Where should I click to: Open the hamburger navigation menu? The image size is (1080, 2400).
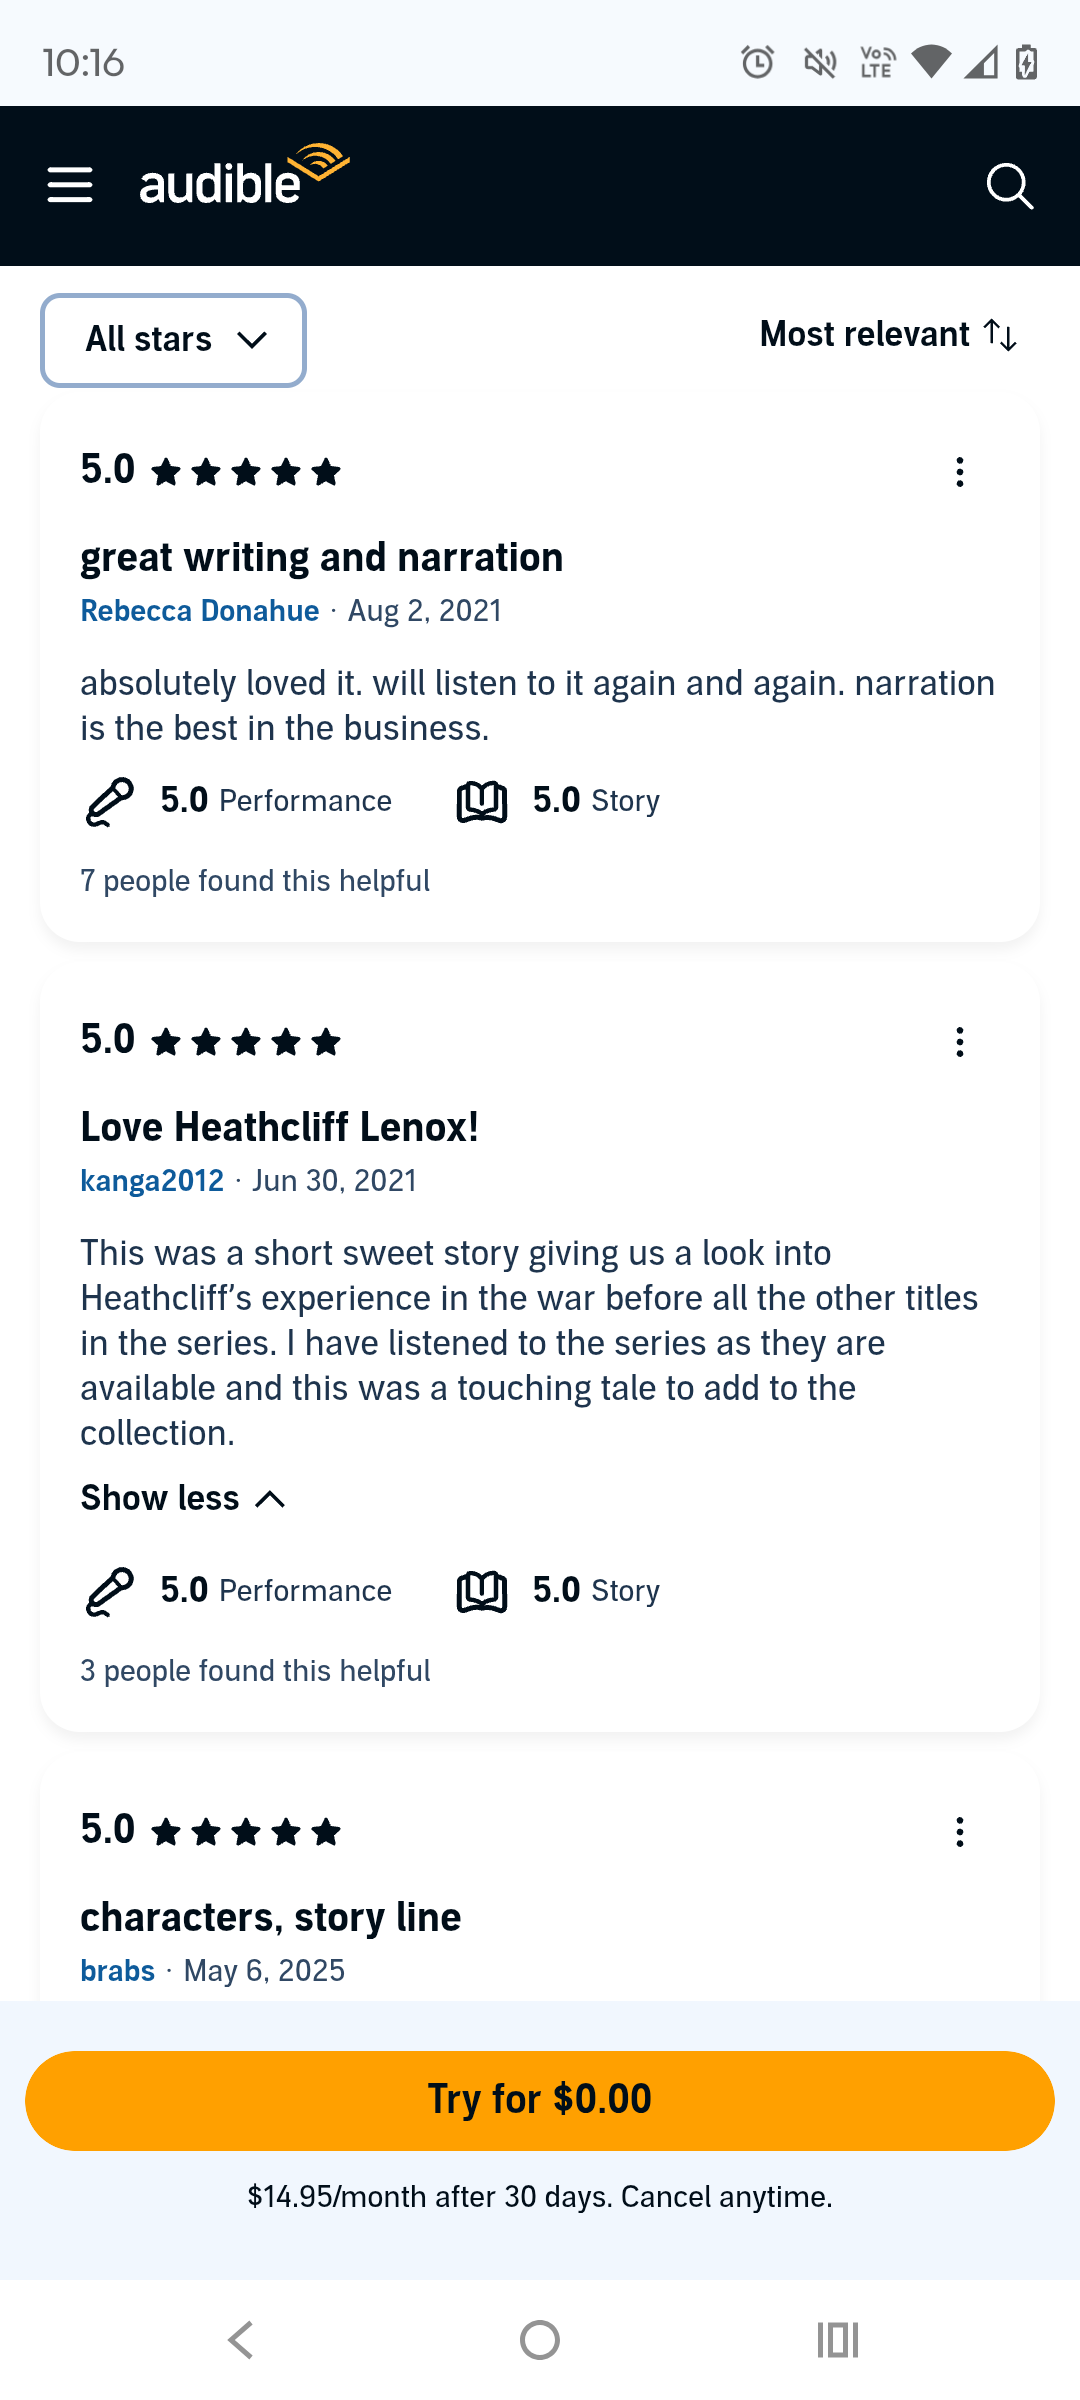(70, 186)
